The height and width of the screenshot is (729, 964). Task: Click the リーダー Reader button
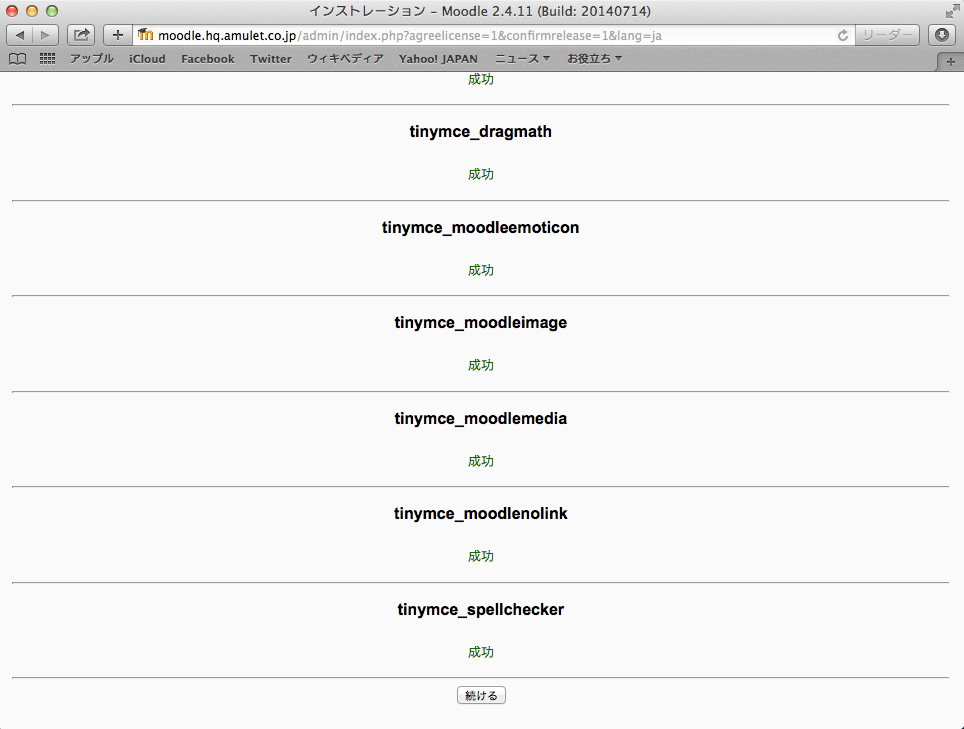point(887,35)
